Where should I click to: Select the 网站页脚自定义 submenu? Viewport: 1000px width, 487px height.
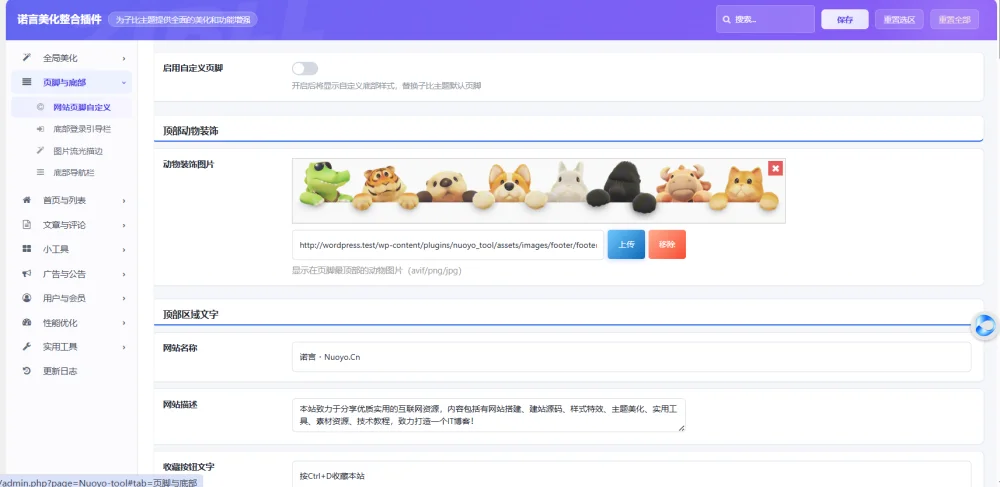click(71, 107)
